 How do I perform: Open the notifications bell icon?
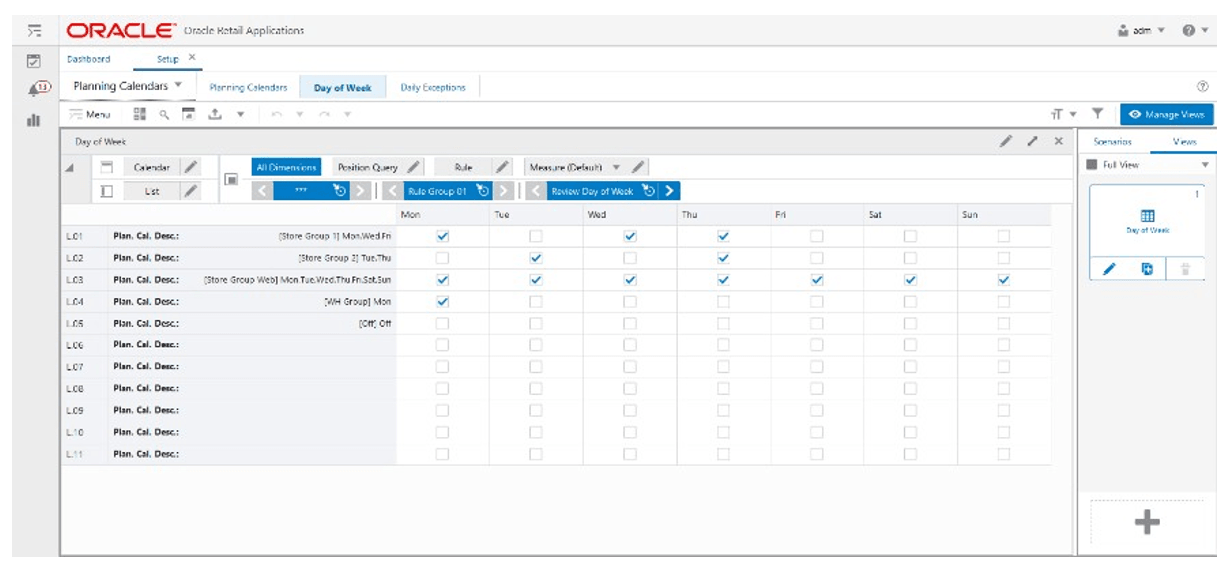[x=33, y=90]
